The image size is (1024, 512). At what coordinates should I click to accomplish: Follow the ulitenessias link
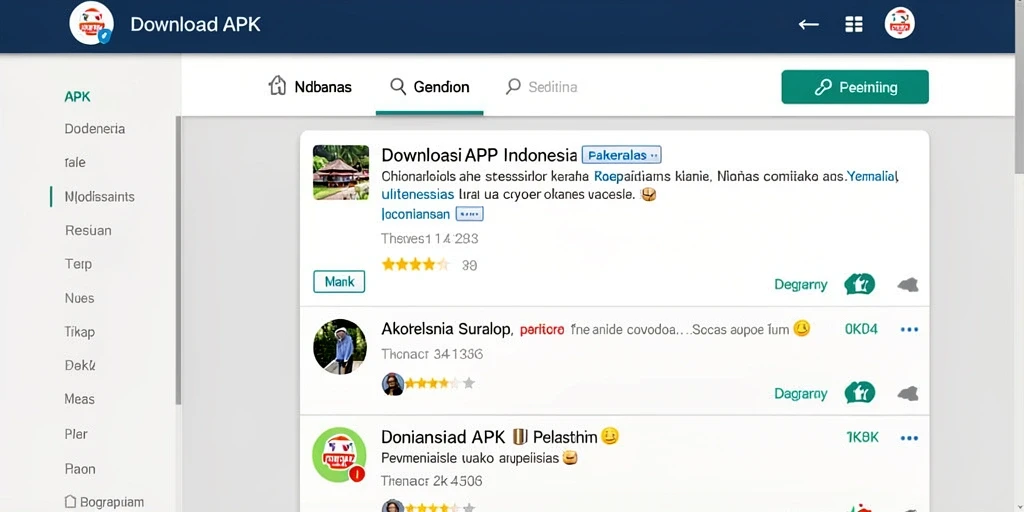coord(417,195)
